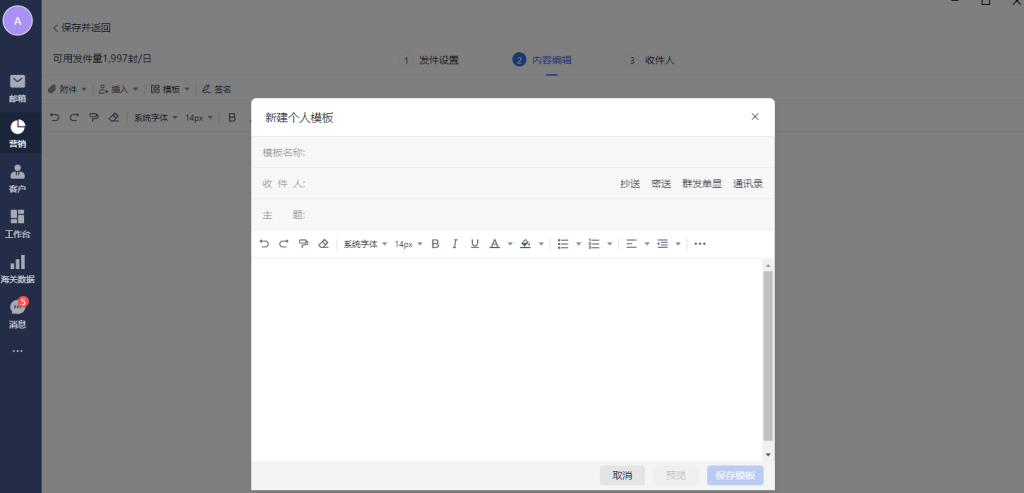Open the 系统字体 font dropdown in the dialog
The image size is (1024, 493).
pyautogui.click(x=365, y=244)
